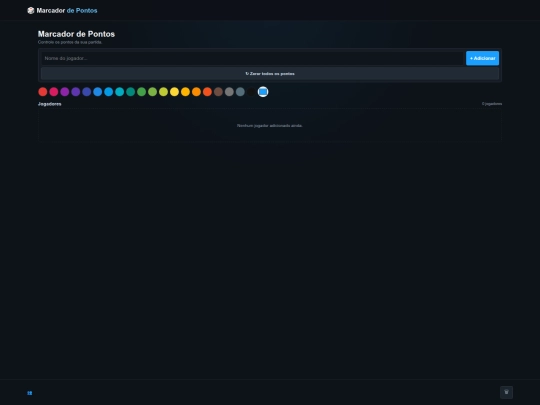540x405 pixels.
Task: Click the trash icon button in footer
Action: (x=506, y=392)
